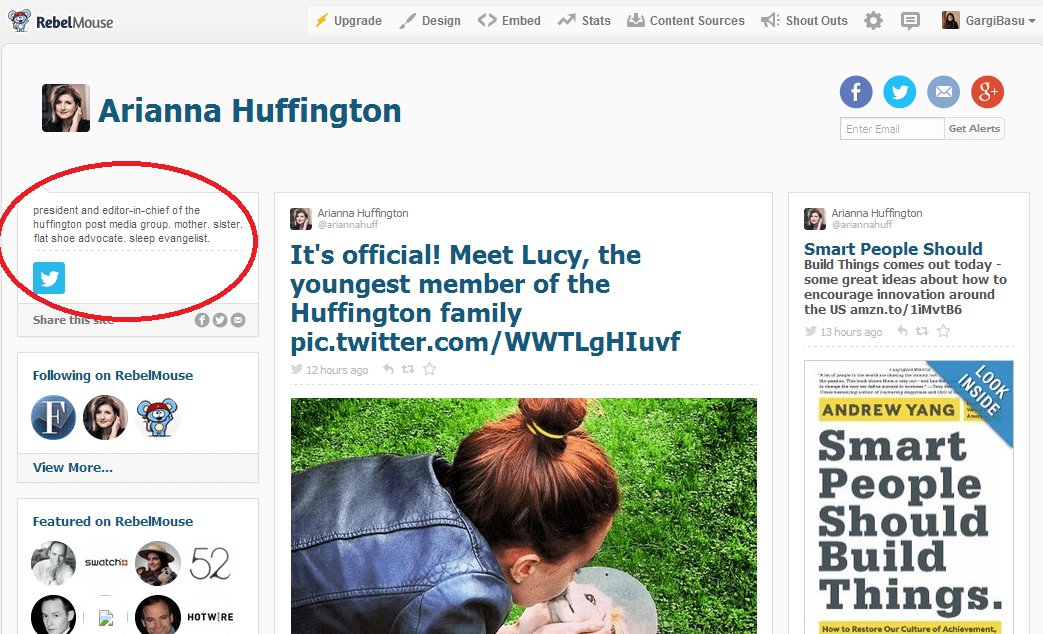1043x634 pixels.
Task: Click author avatar on Smart People Should post
Action: (815, 219)
